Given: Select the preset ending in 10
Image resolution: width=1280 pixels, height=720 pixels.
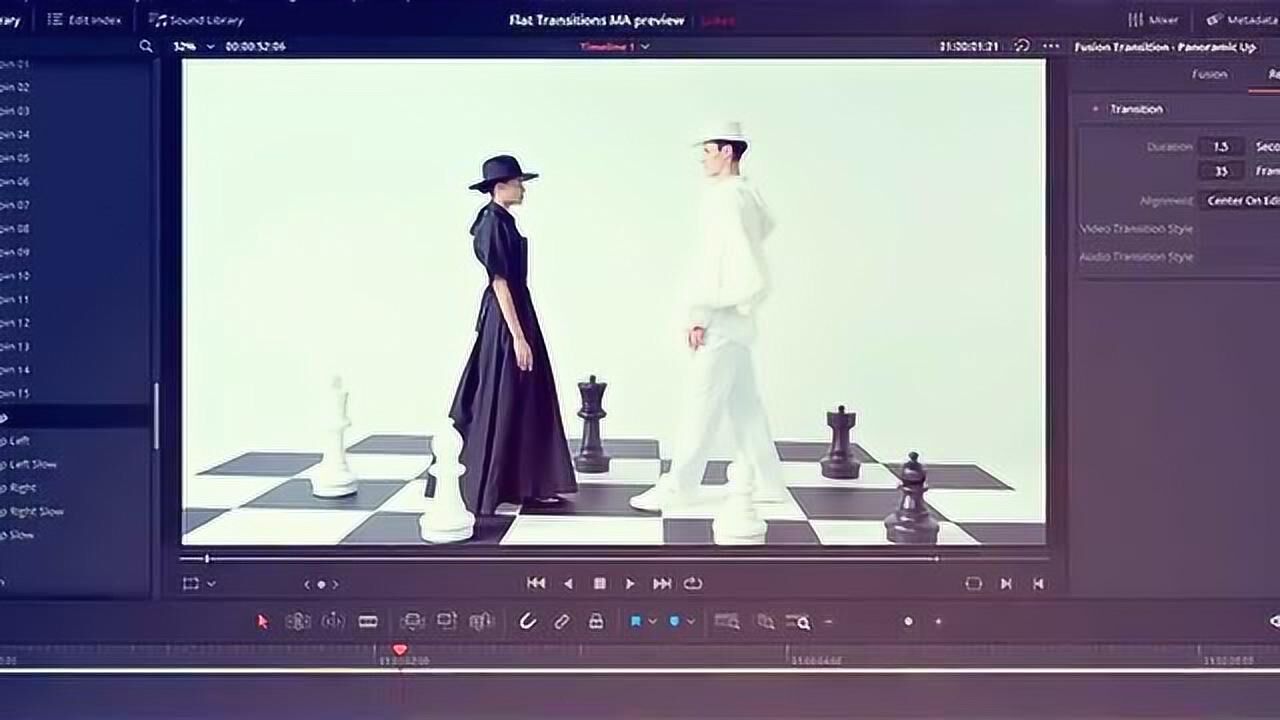Looking at the screenshot, I should [15, 276].
